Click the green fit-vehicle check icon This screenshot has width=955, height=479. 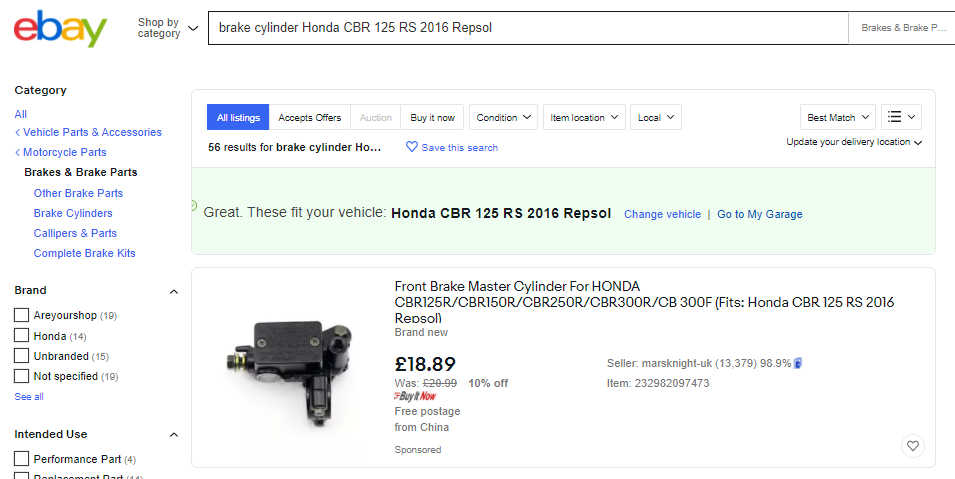(x=194, y=205)
